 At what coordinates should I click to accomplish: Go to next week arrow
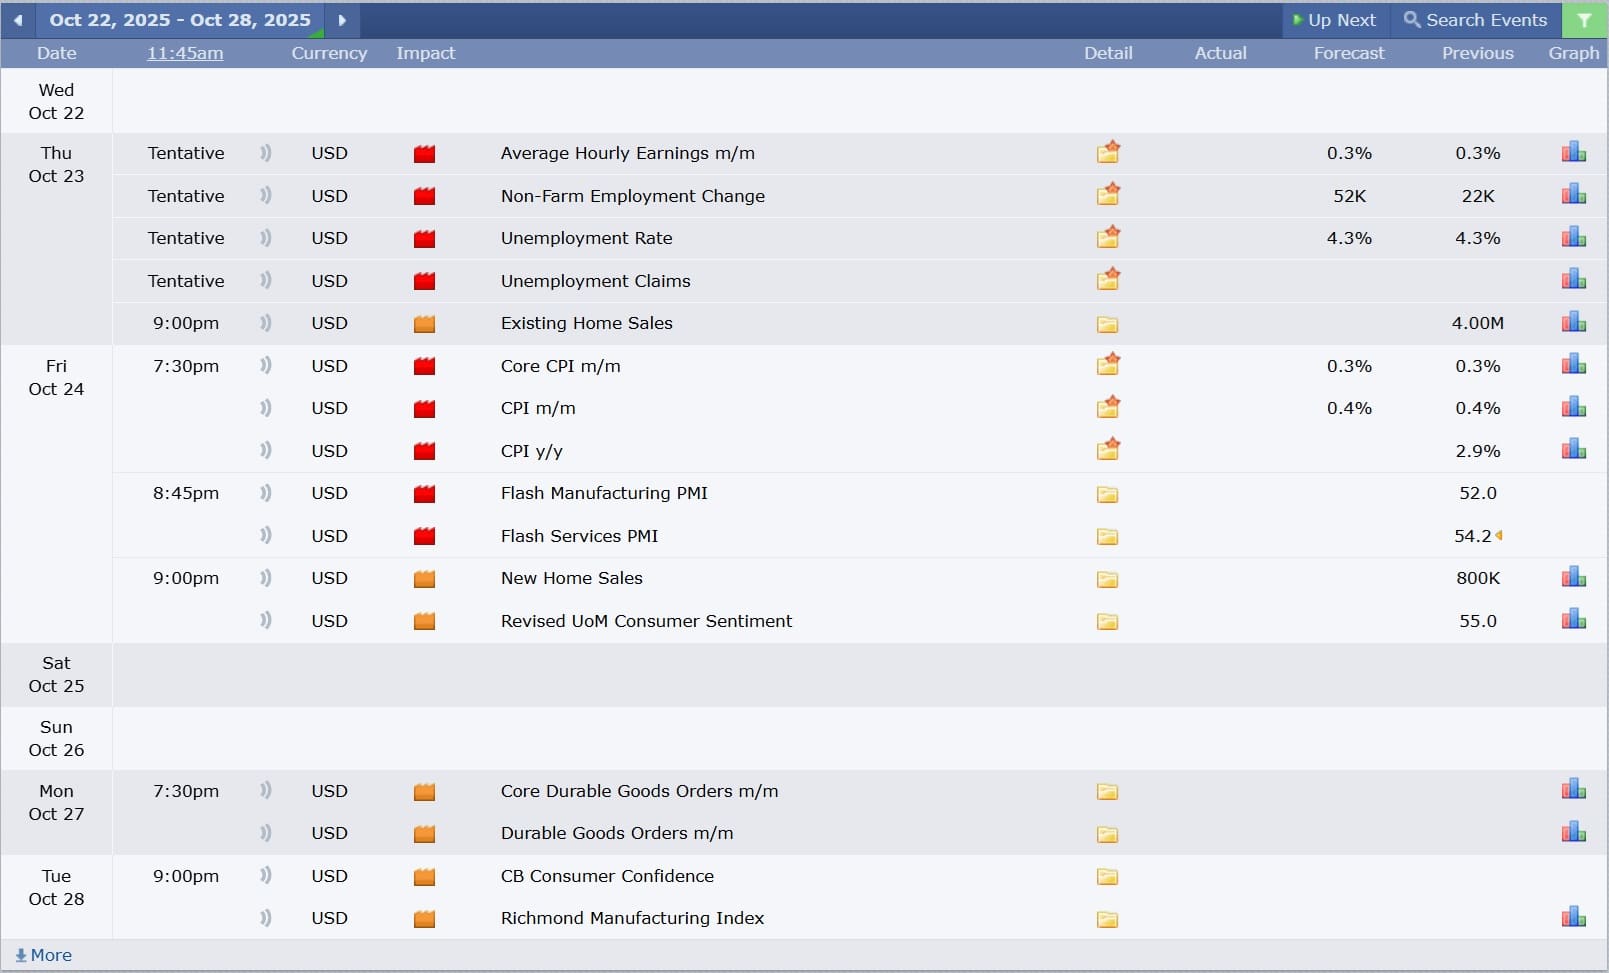(x=342, y=20)
